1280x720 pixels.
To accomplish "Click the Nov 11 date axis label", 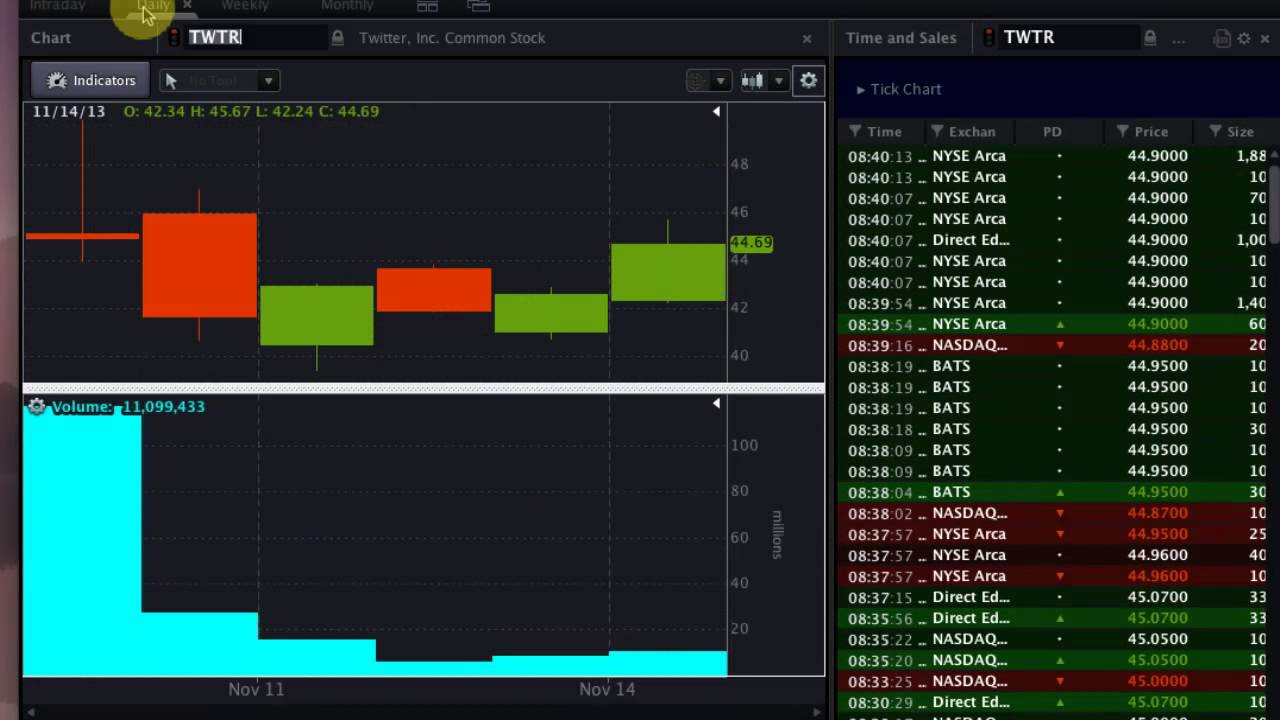I will click(256, 689).
